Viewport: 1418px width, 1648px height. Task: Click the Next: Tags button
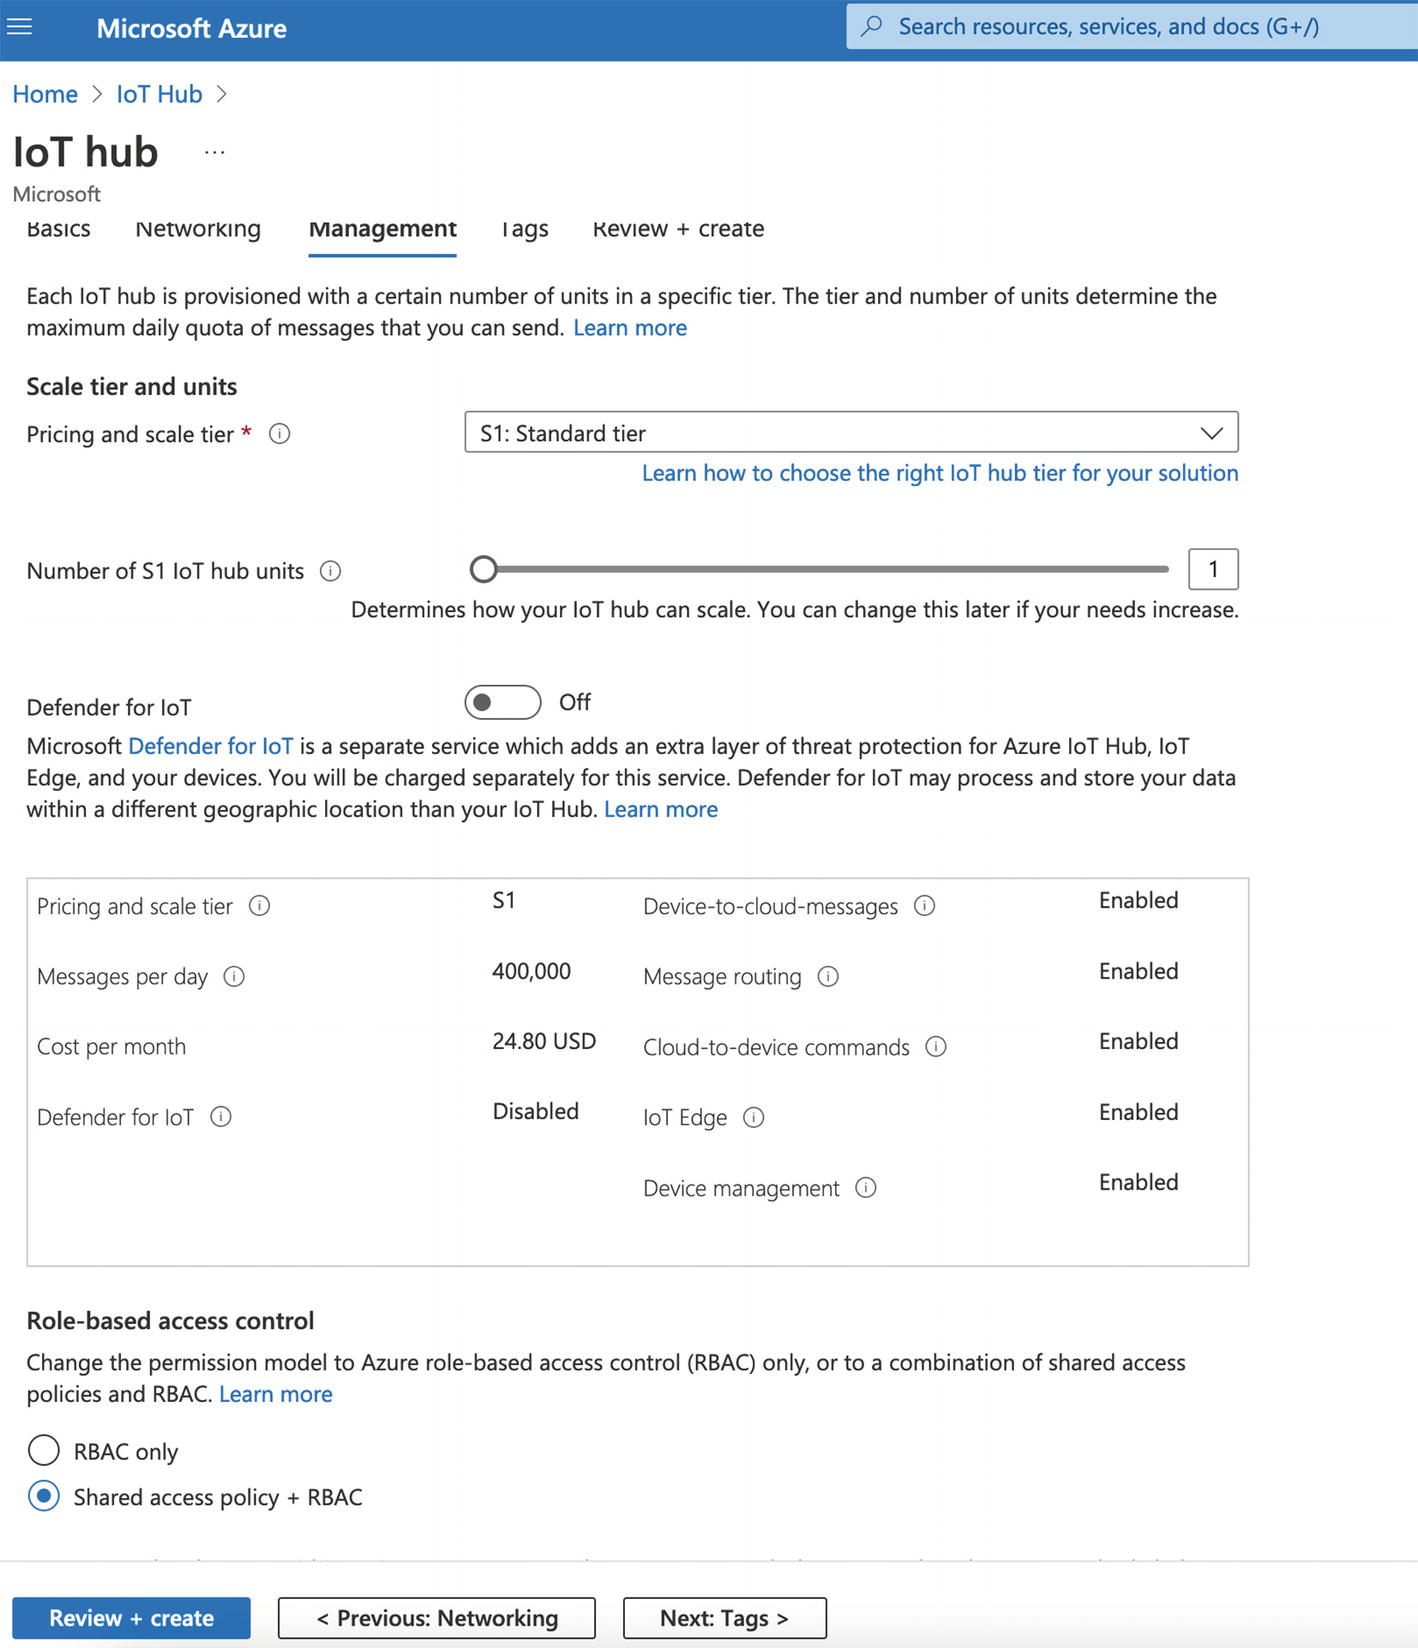pyautogui.click(x=724, y=1618)
